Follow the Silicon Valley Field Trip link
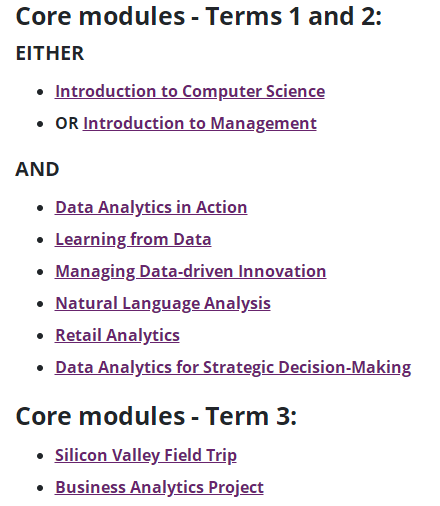 click(x=146, y=455)
